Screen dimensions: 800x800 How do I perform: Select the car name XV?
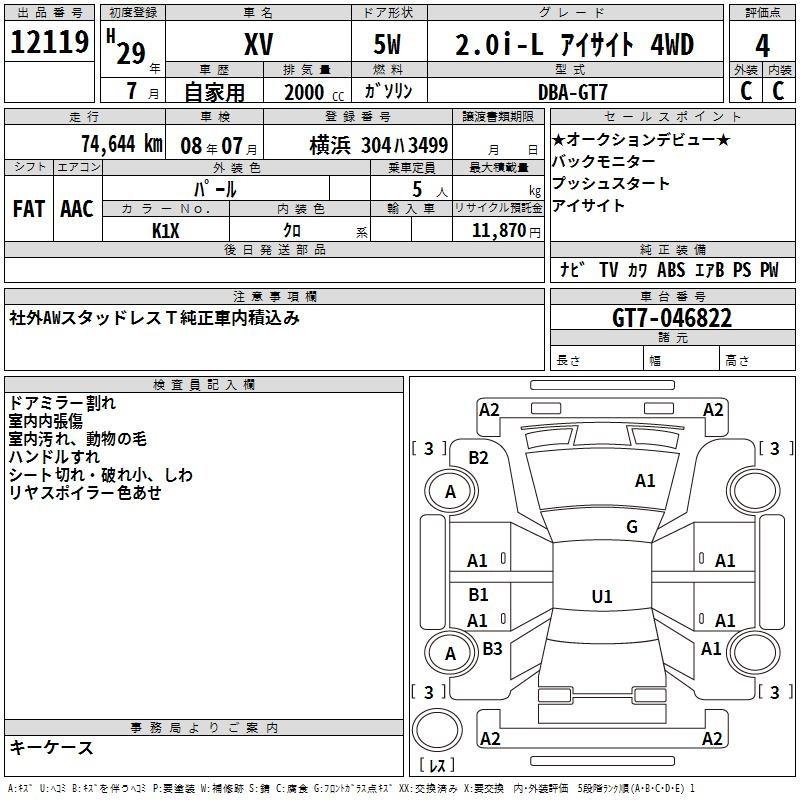coord(259,44)
